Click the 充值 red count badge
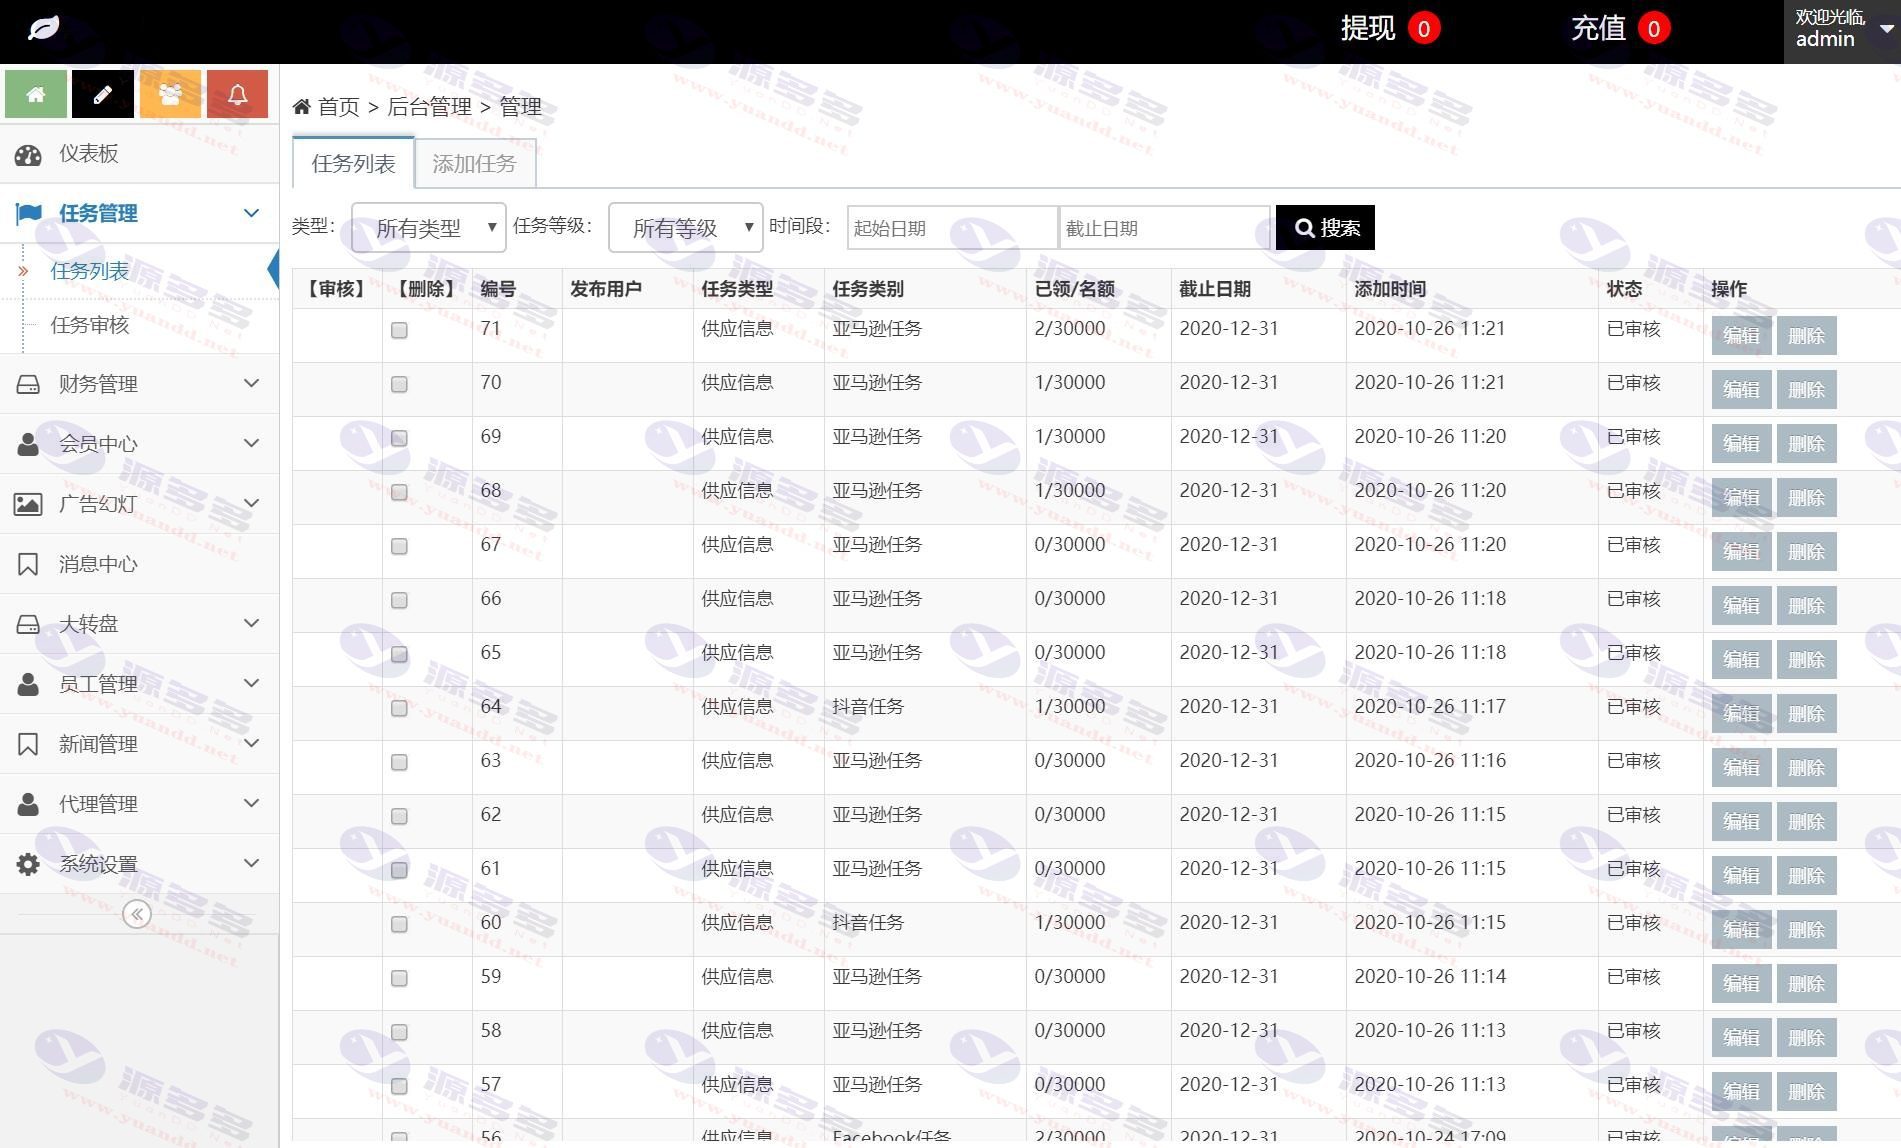 1654,28
